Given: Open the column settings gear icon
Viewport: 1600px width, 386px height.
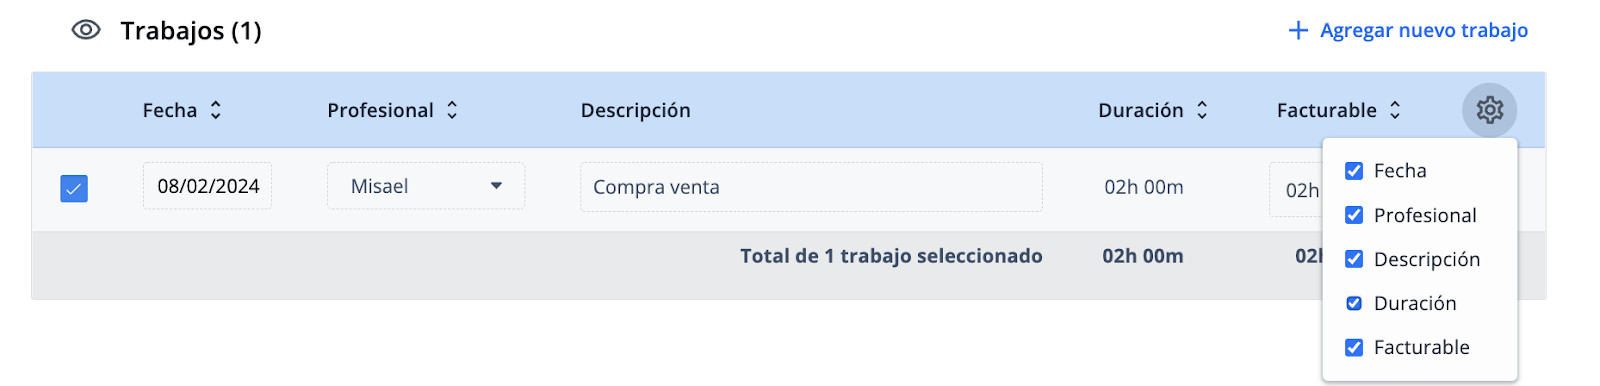Looking at the screenshot, I should point(1489,110).
